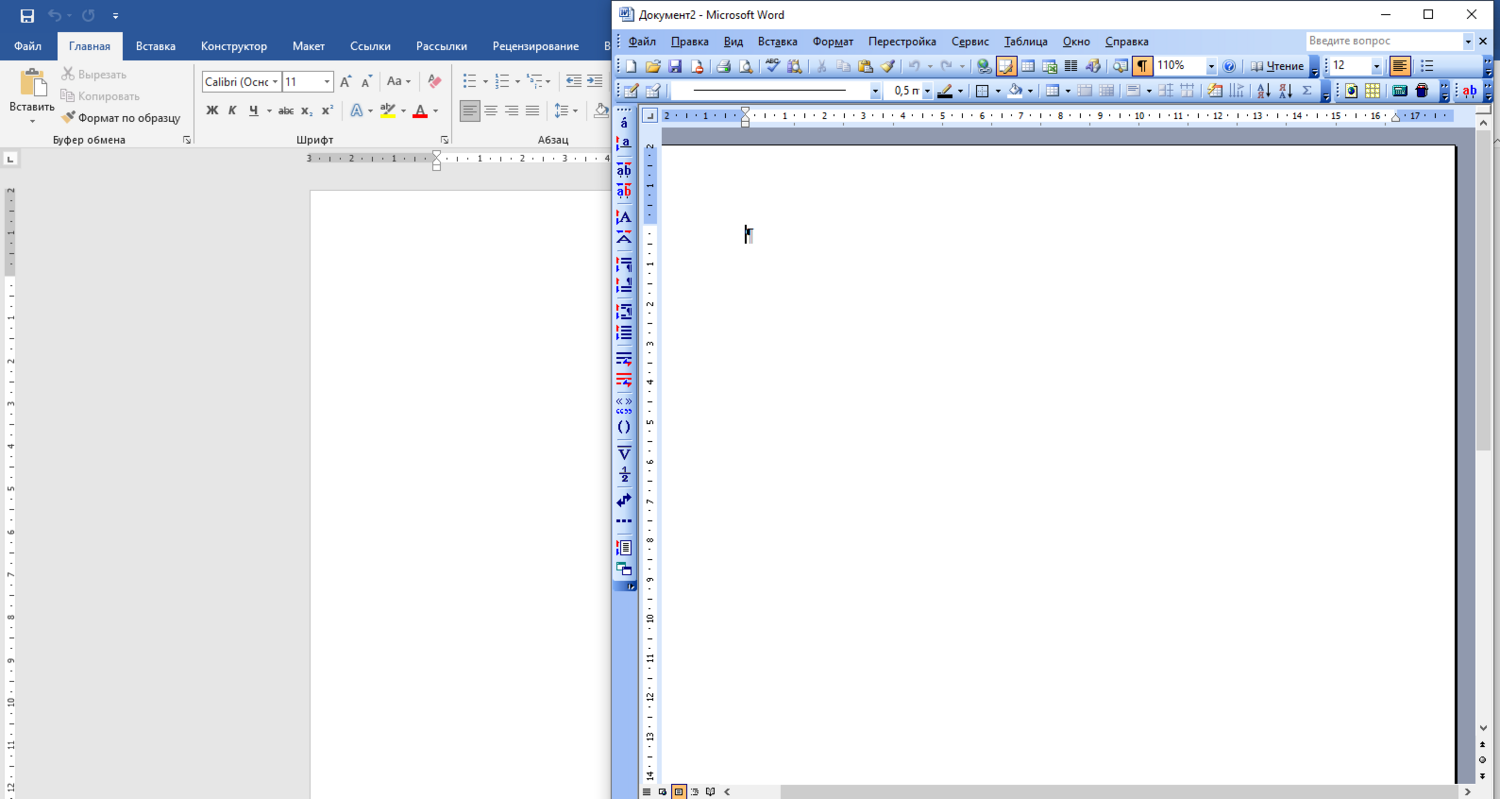Apply yellow text highlight color in ribbon
1500x799 pixels.
pyautogui.click(x=388, y=110)
